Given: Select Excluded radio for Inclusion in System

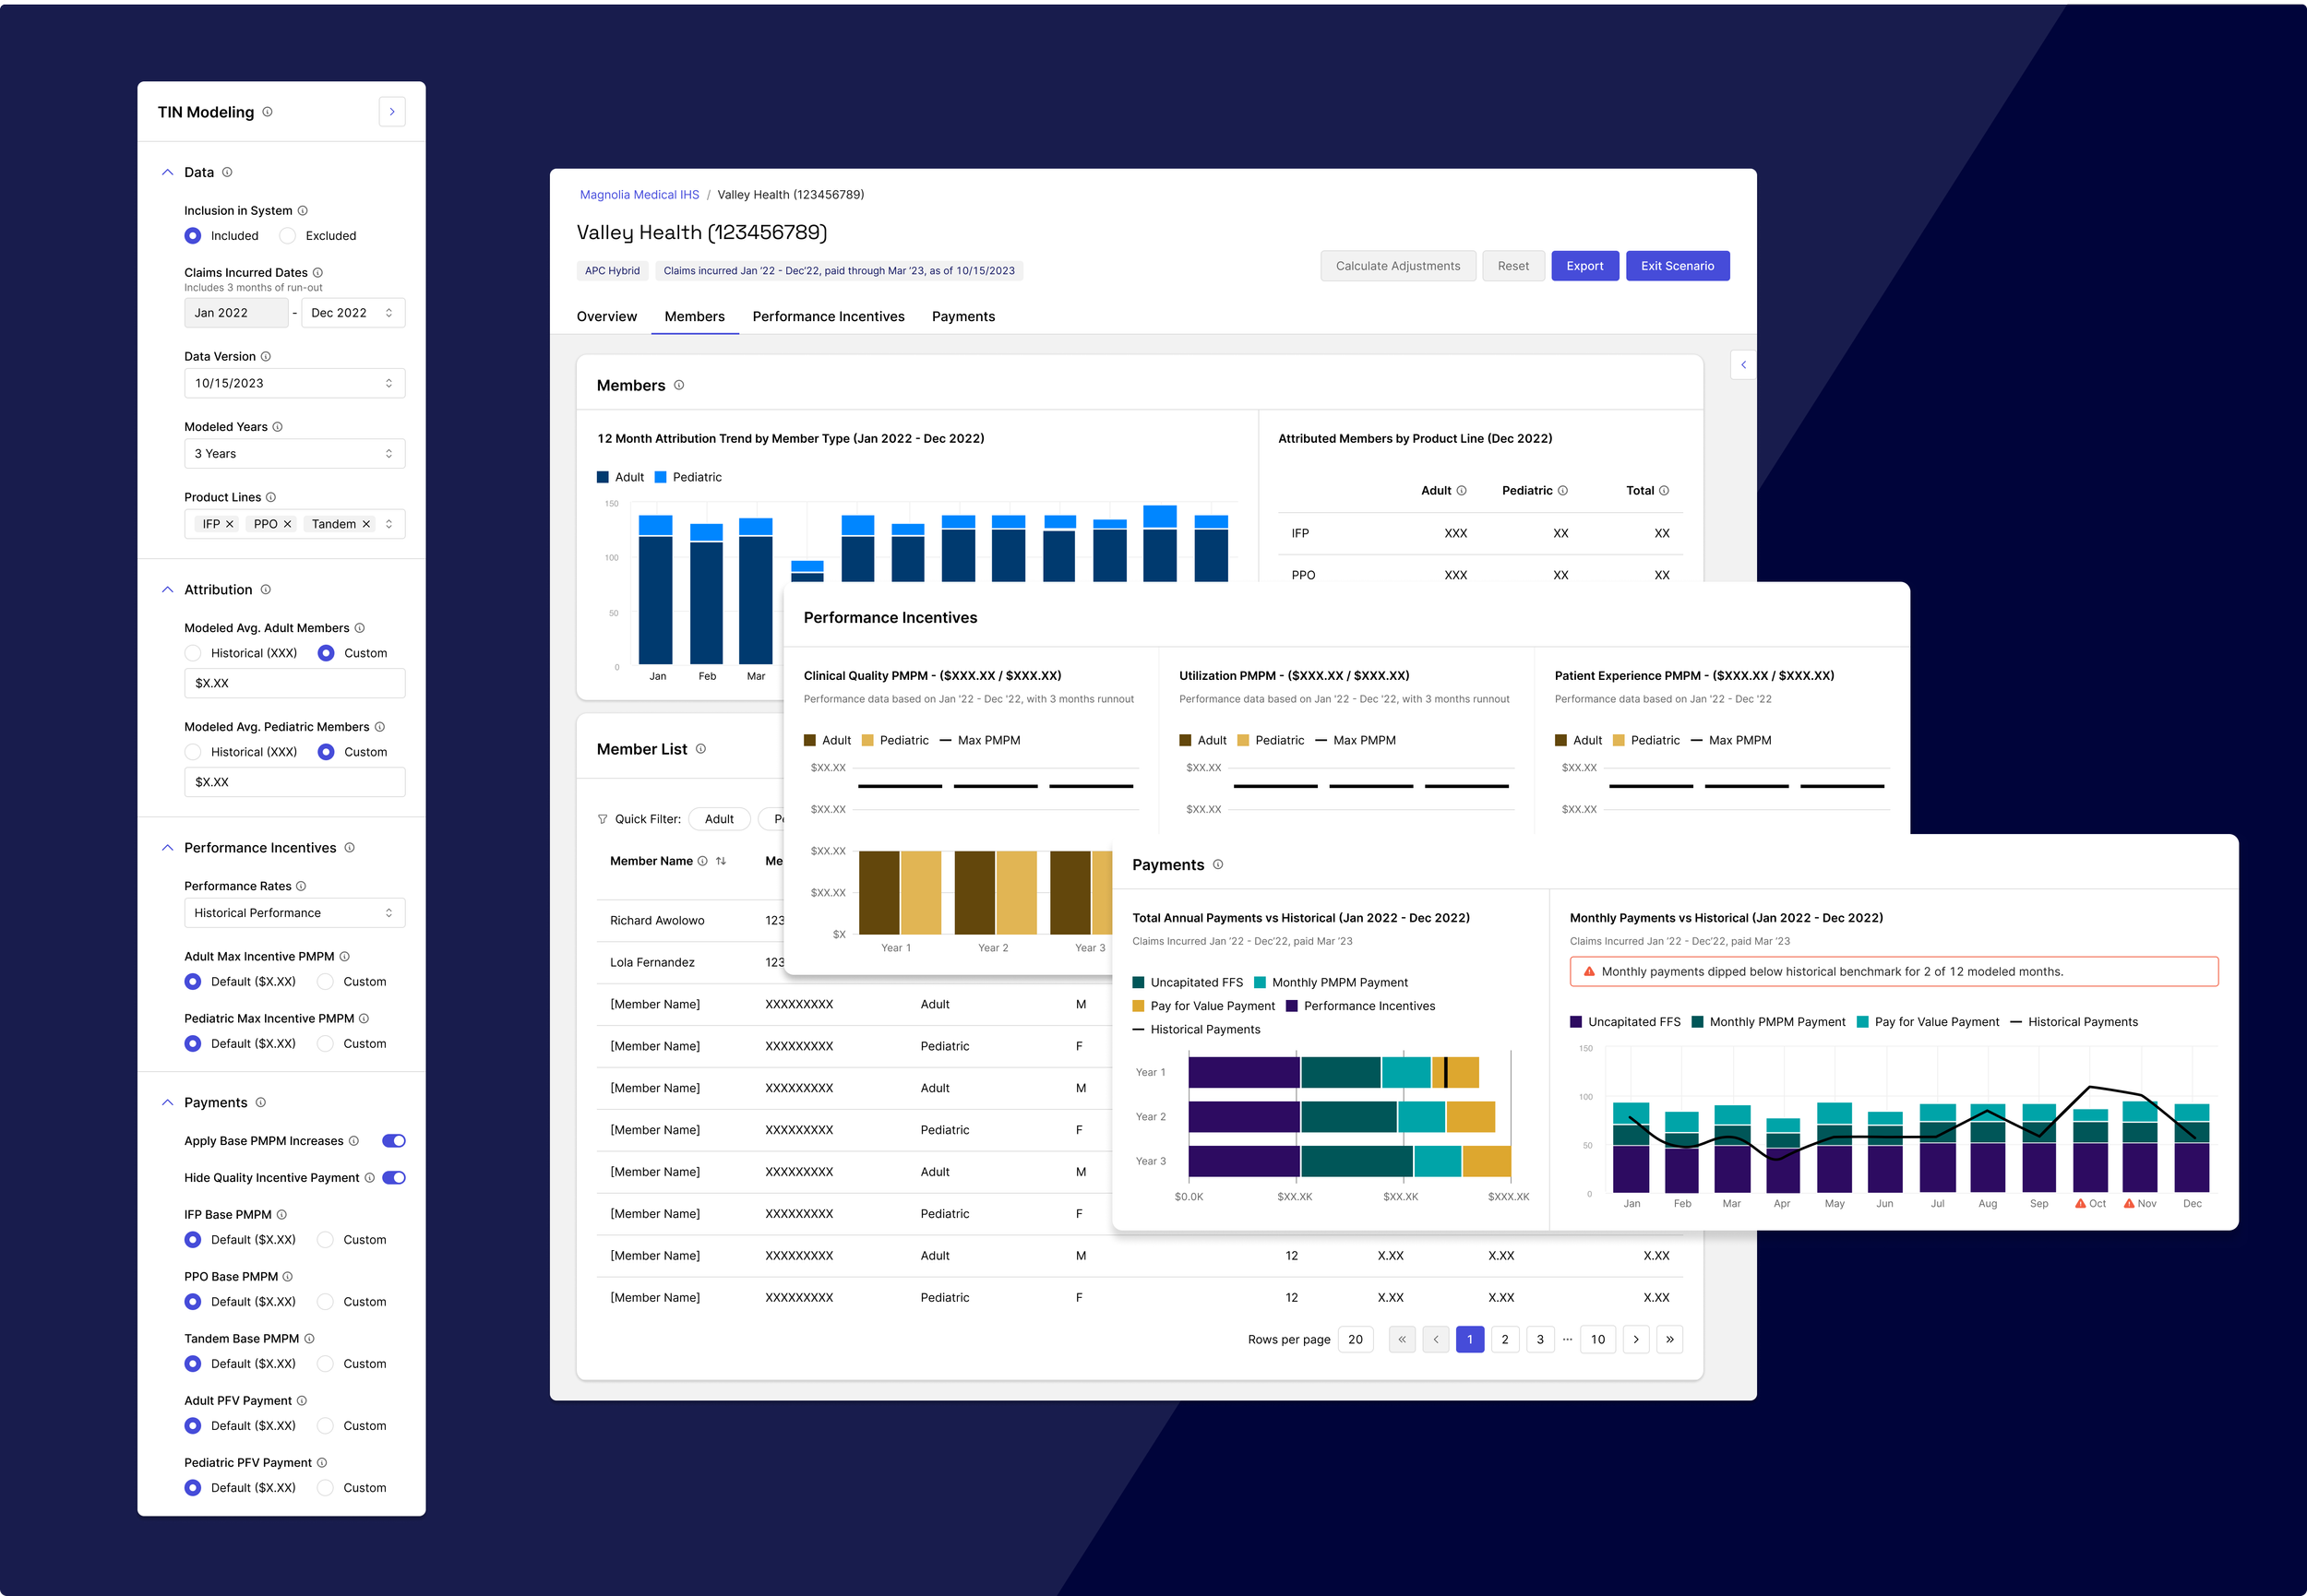Looking at the screenshot, I should pyautogui.click(x=288, y=236).
